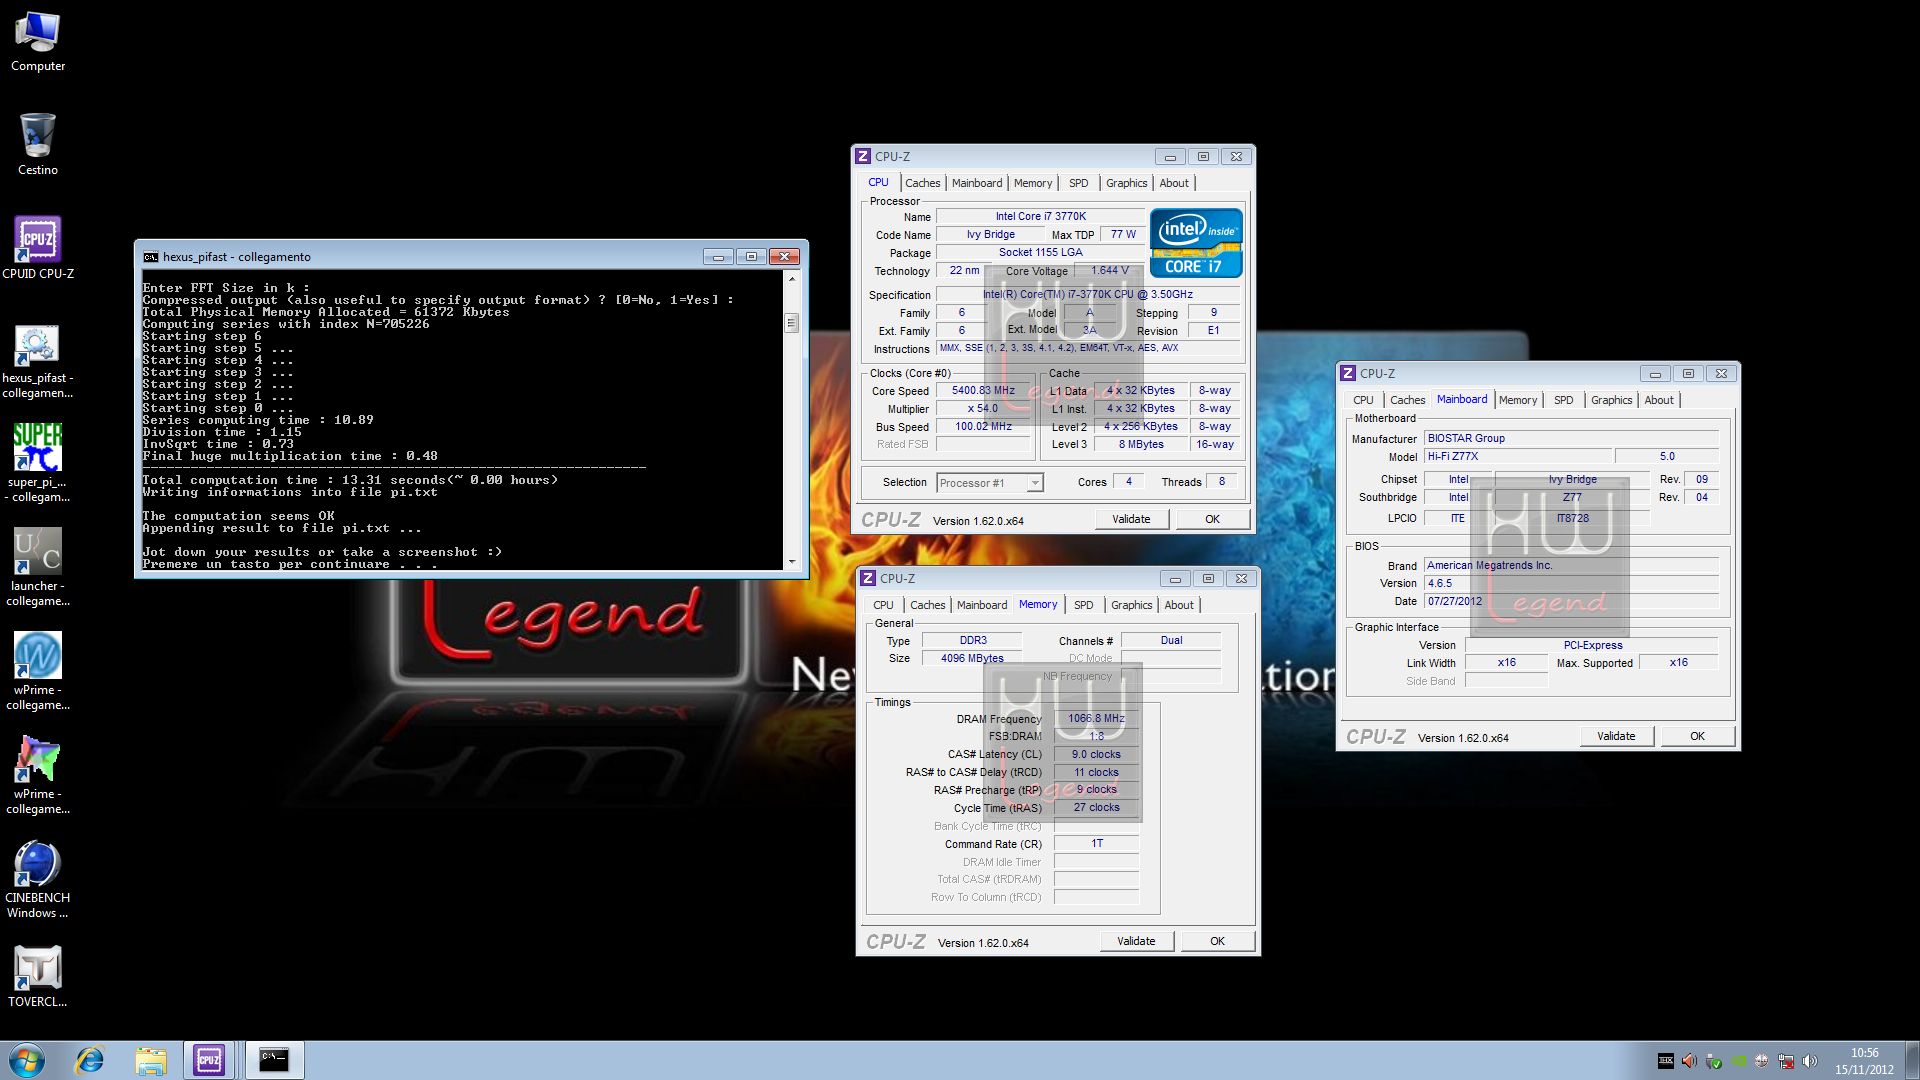Open Graphics tab in the top CPU-Z window

pyautogui.click(x=1126, y=183)
